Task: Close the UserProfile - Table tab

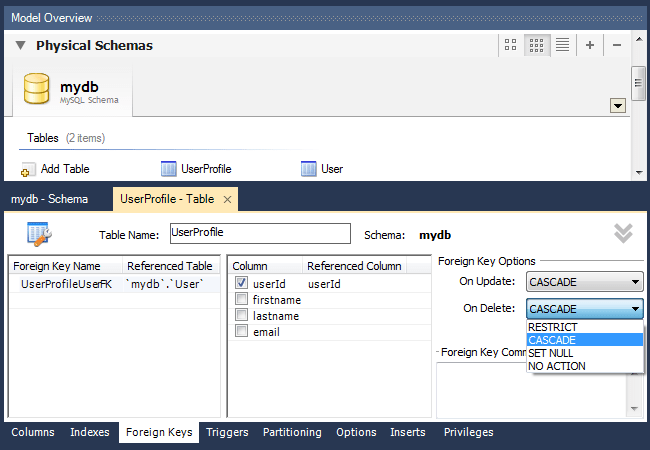Action: [x=227, y=199]
